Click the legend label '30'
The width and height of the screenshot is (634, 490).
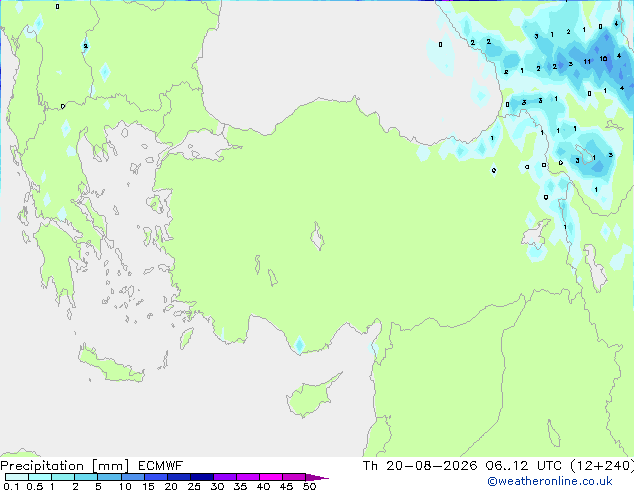pos(217,486)
